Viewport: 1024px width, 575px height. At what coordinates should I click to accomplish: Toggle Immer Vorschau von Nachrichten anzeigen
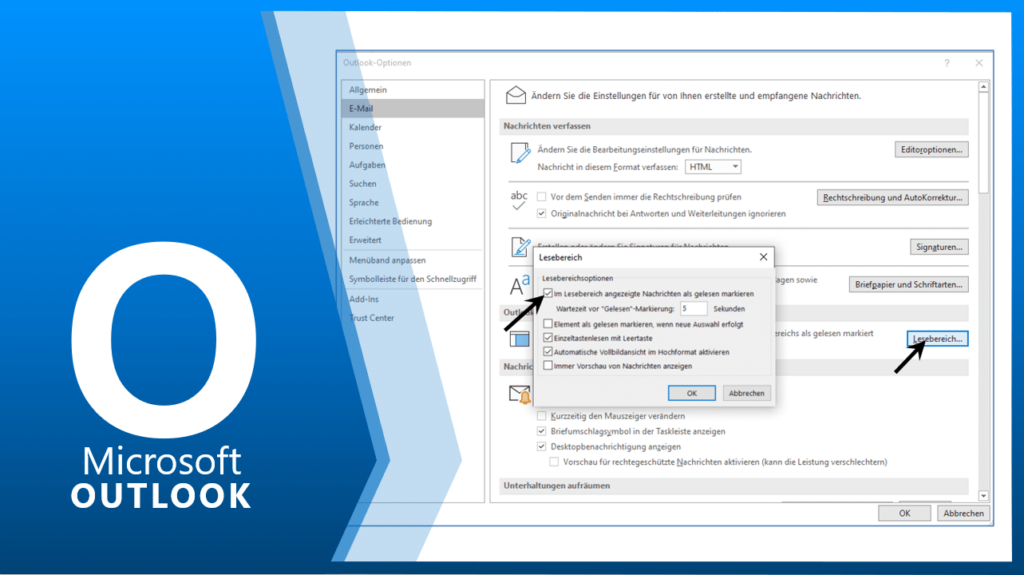(x=548, y=366)
